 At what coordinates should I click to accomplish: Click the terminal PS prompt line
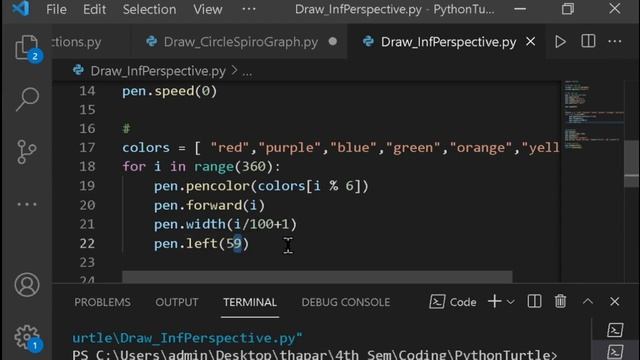(314, 354)
